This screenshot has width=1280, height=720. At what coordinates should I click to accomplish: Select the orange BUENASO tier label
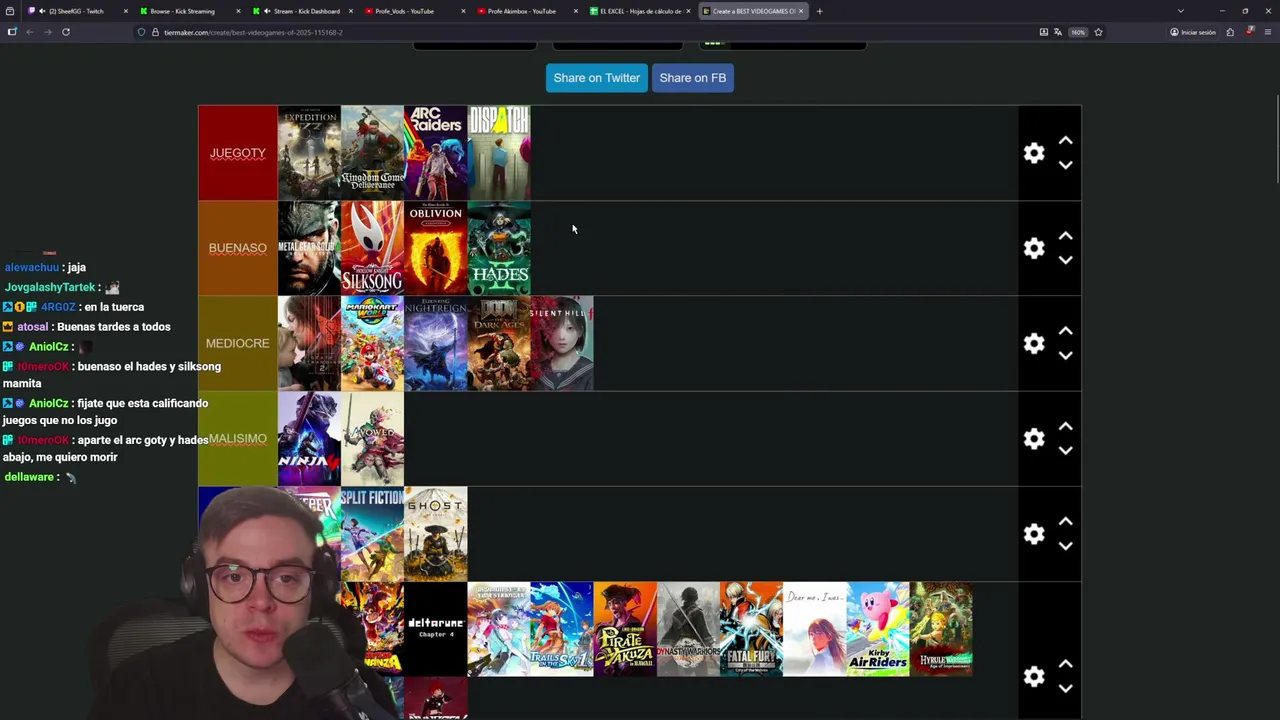(238, 248)
